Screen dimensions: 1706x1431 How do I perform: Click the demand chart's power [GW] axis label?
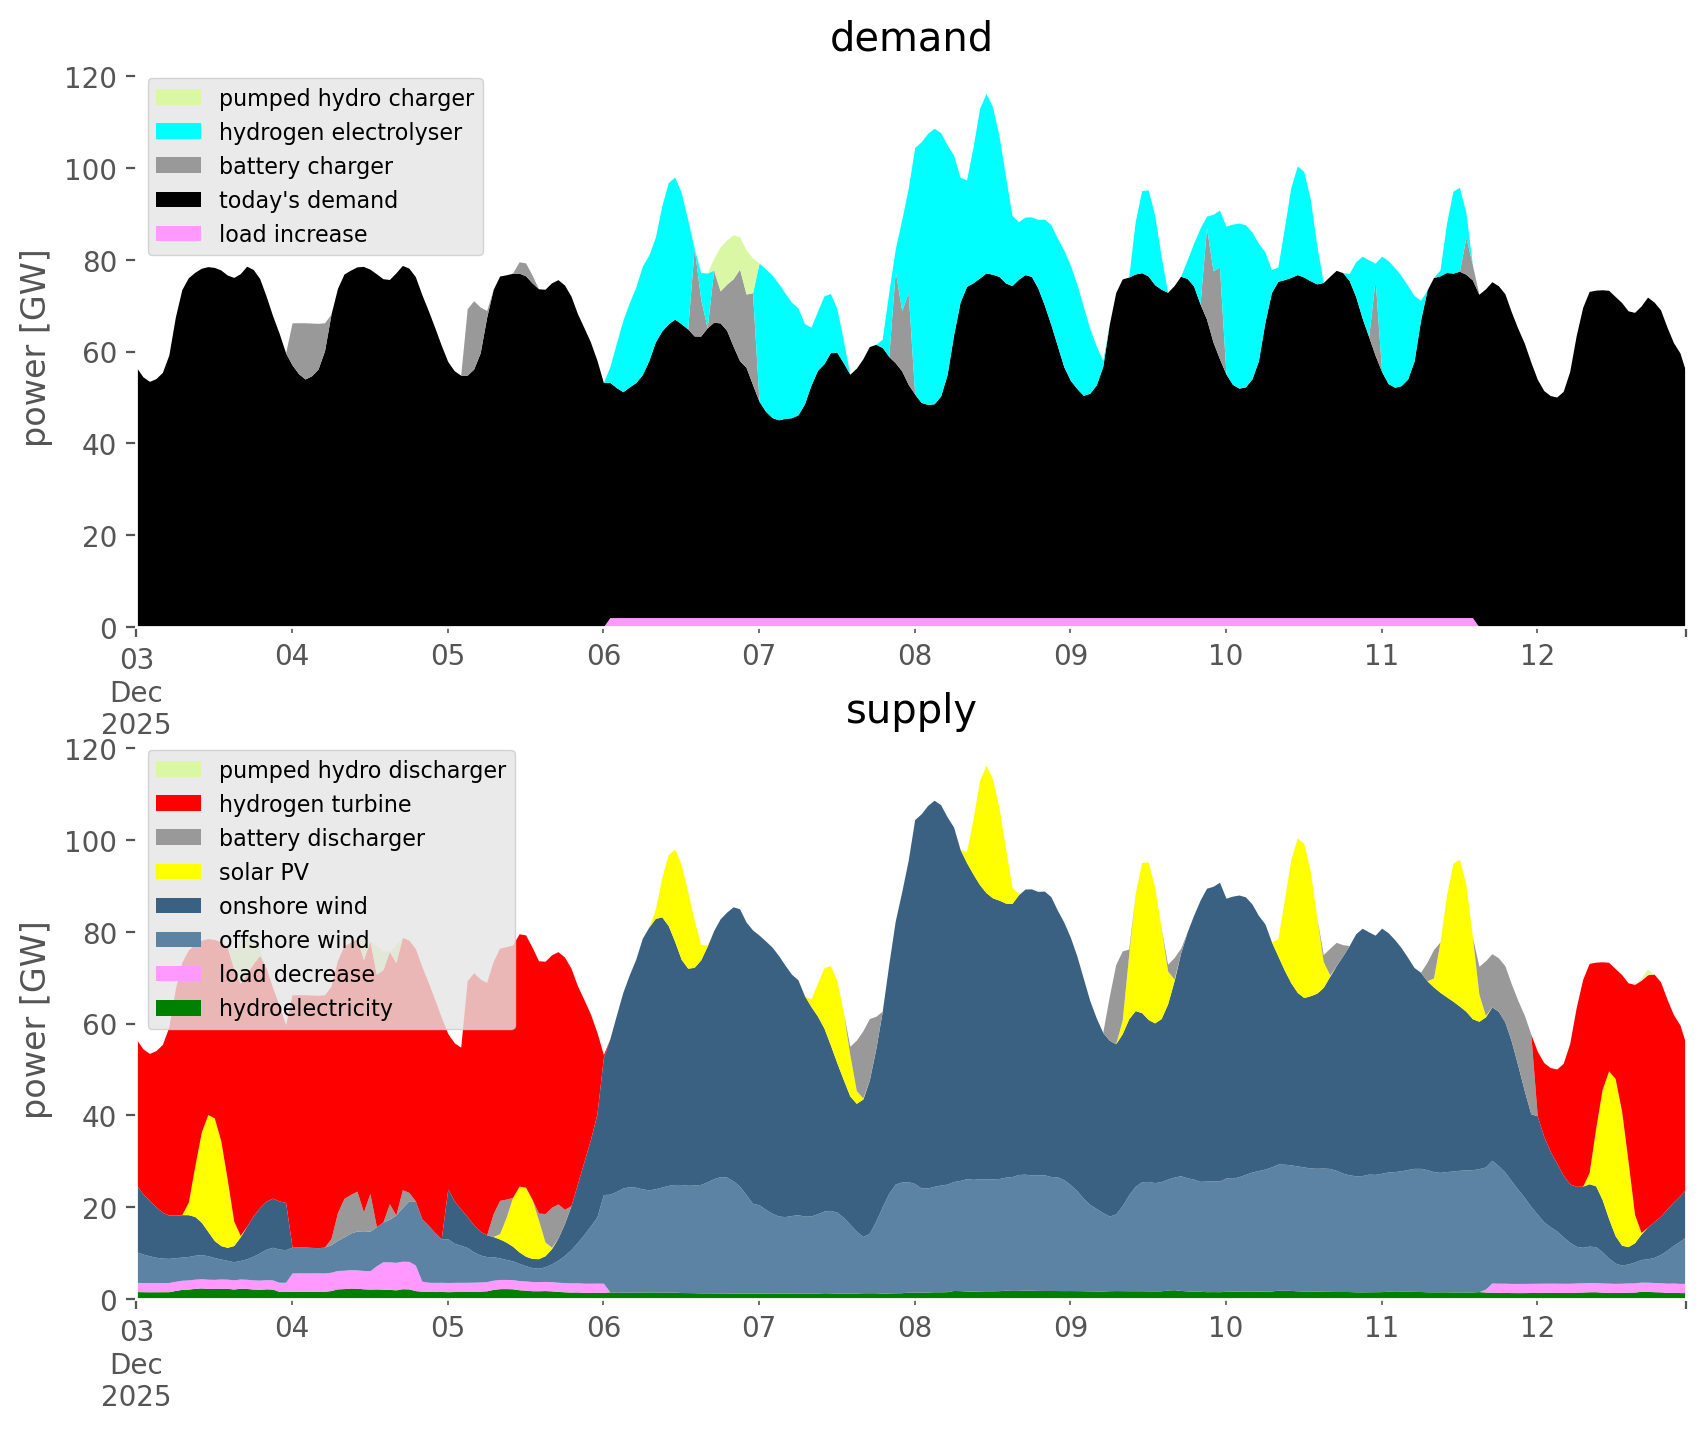35,349
